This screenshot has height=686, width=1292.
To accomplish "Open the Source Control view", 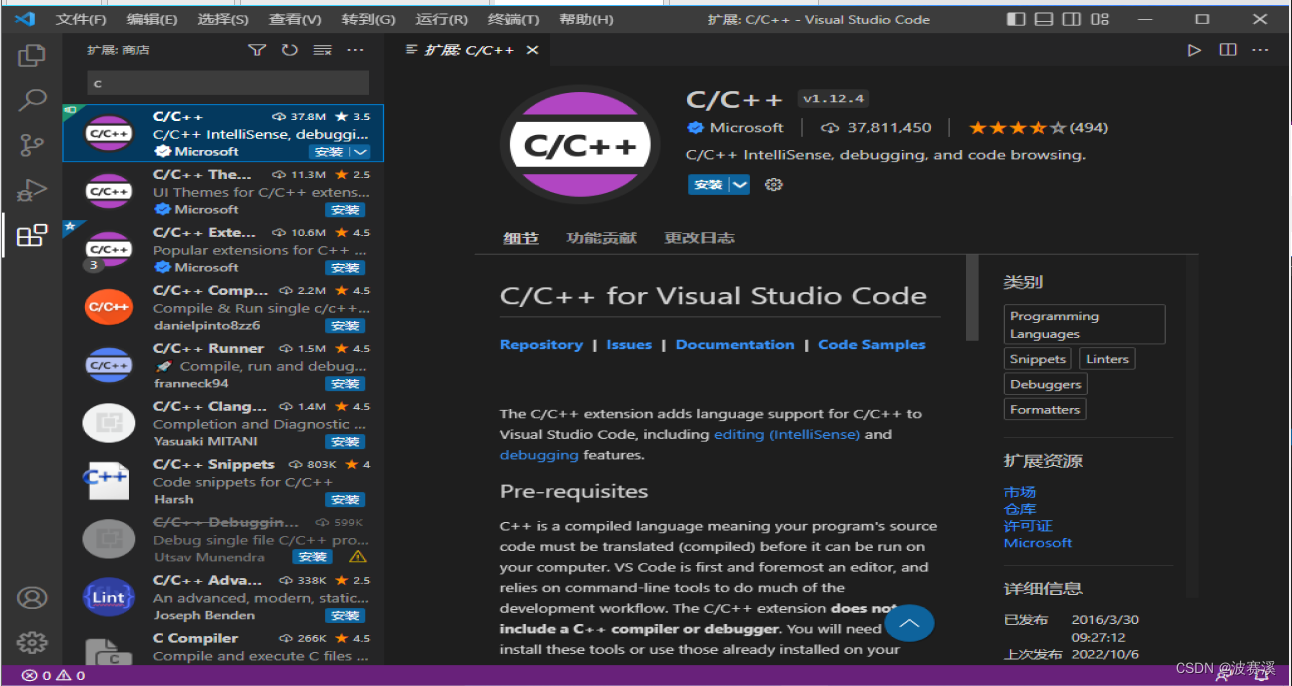I will click(32, 146).
